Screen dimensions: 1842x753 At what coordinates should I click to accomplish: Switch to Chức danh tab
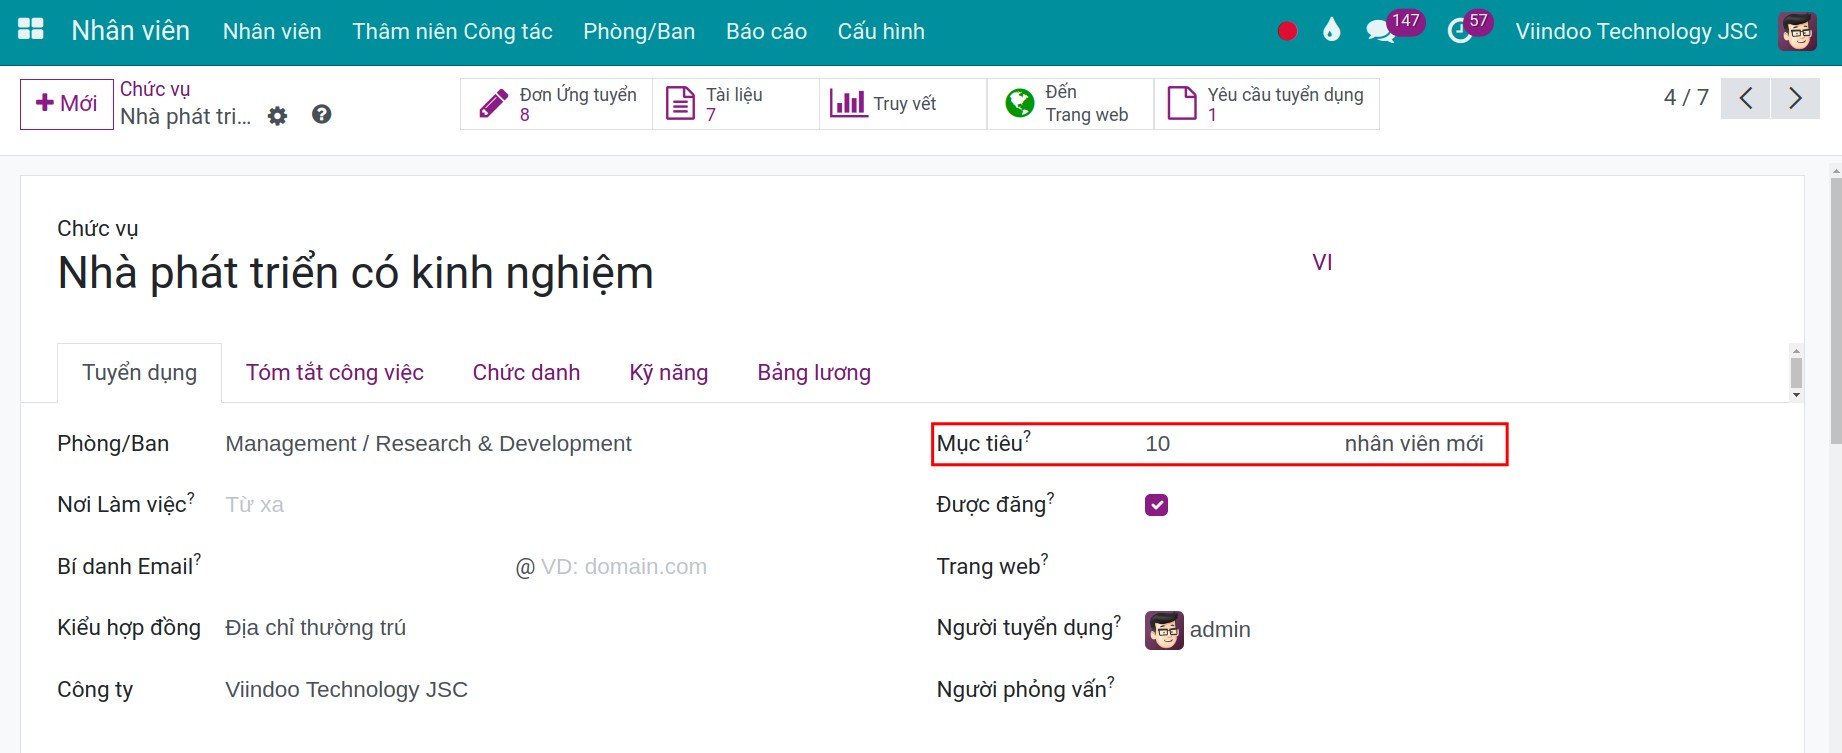(526, 373)
